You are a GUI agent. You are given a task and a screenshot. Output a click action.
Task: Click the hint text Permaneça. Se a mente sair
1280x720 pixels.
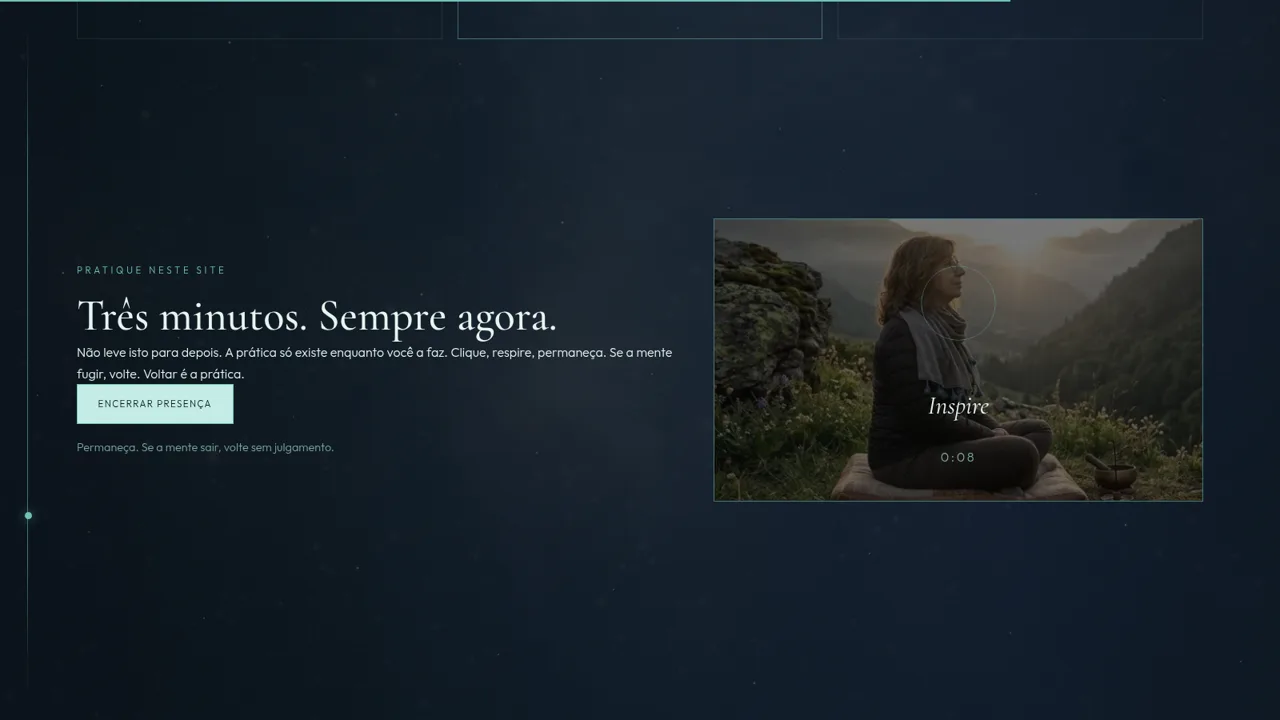click(205, 447)
